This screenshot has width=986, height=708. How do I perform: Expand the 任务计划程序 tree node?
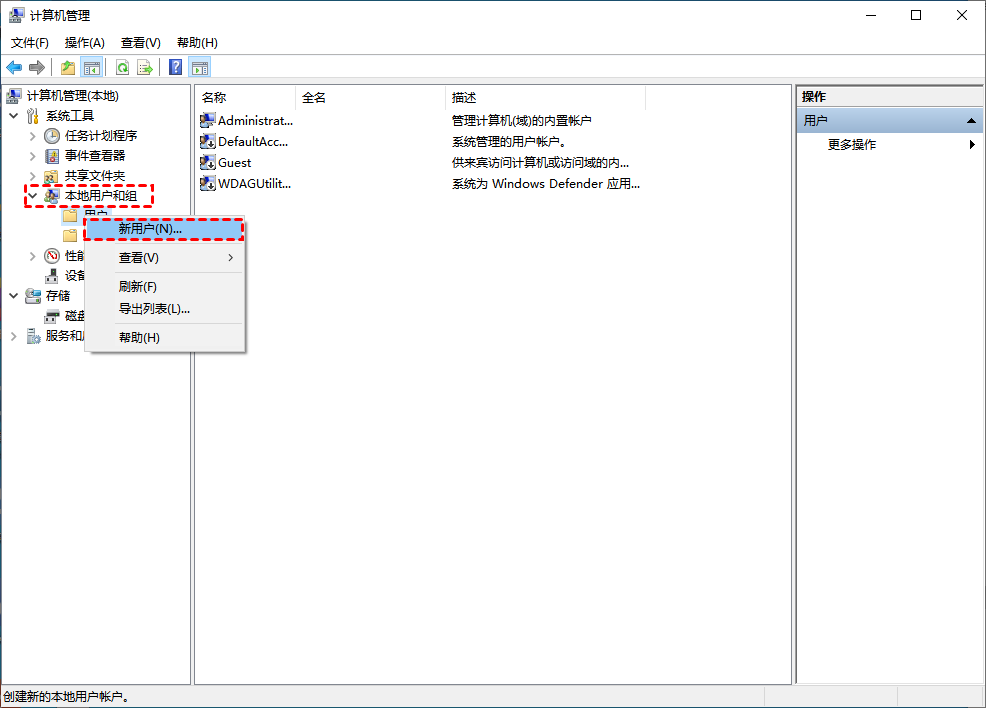pos(32,136)
